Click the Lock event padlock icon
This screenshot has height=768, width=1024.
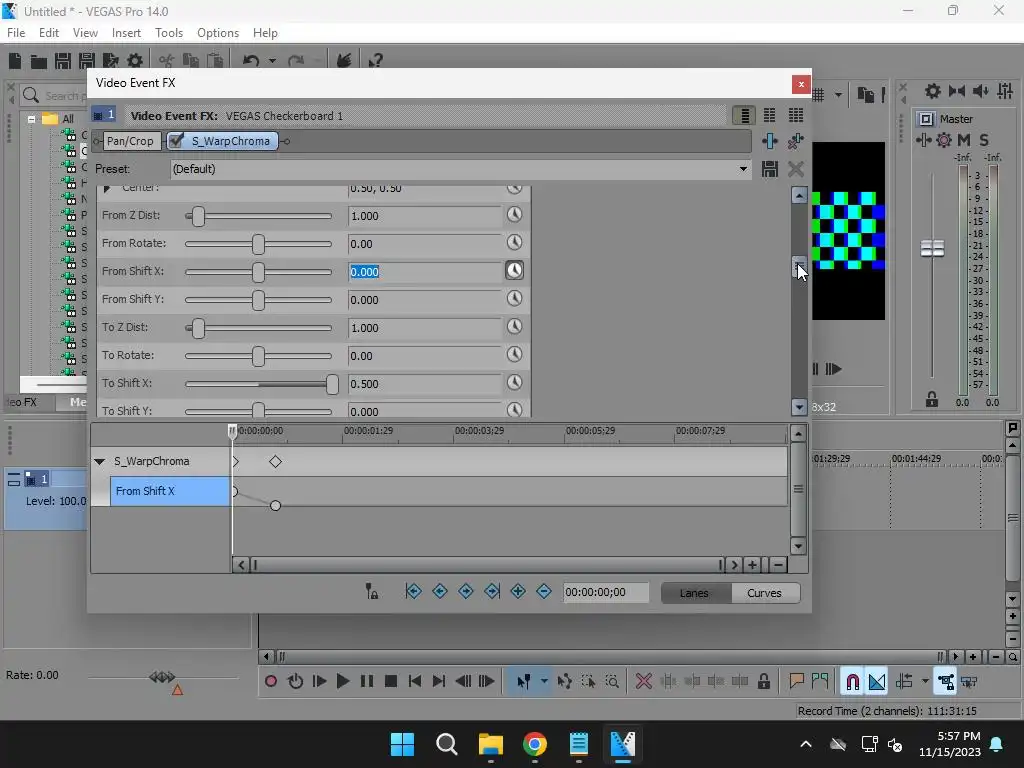[763, 681]
